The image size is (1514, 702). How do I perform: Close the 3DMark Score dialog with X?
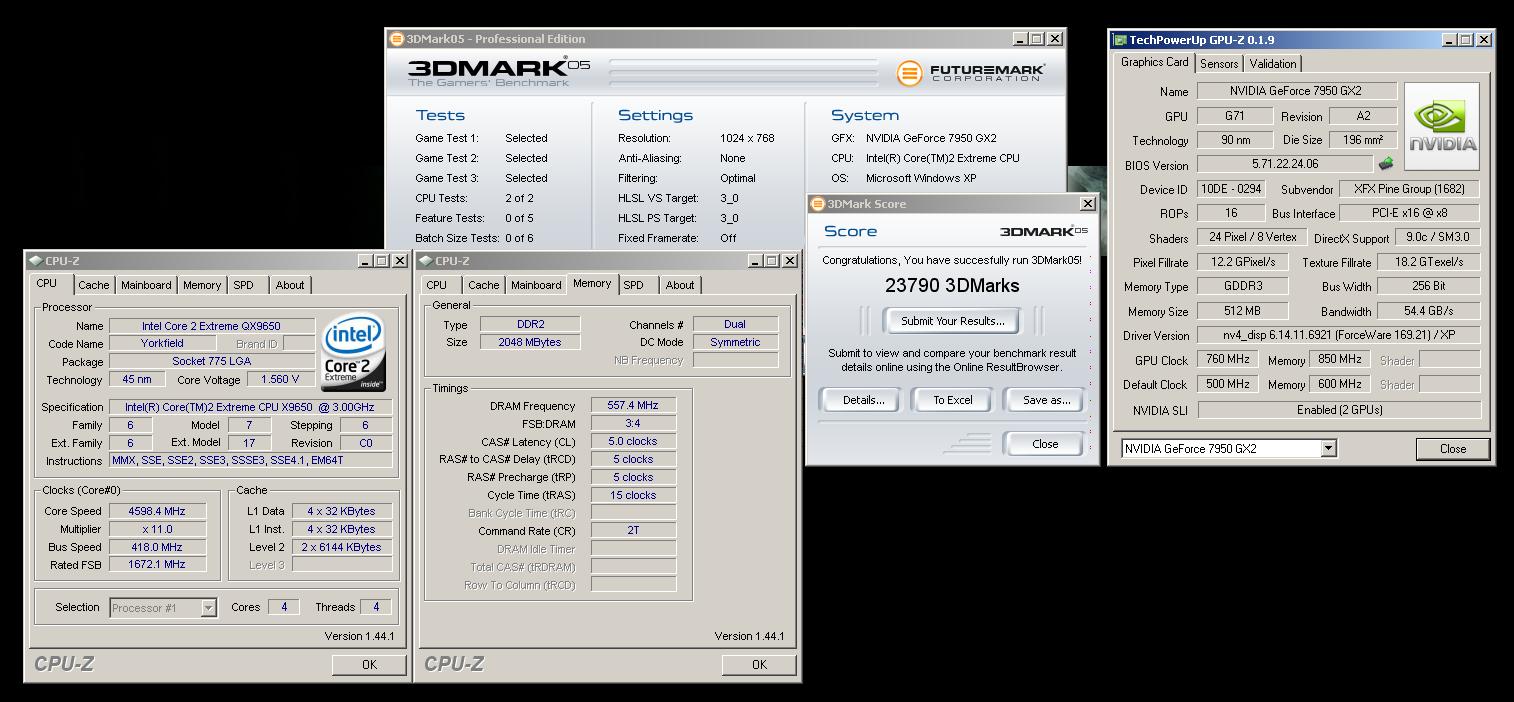(1088, 203)
